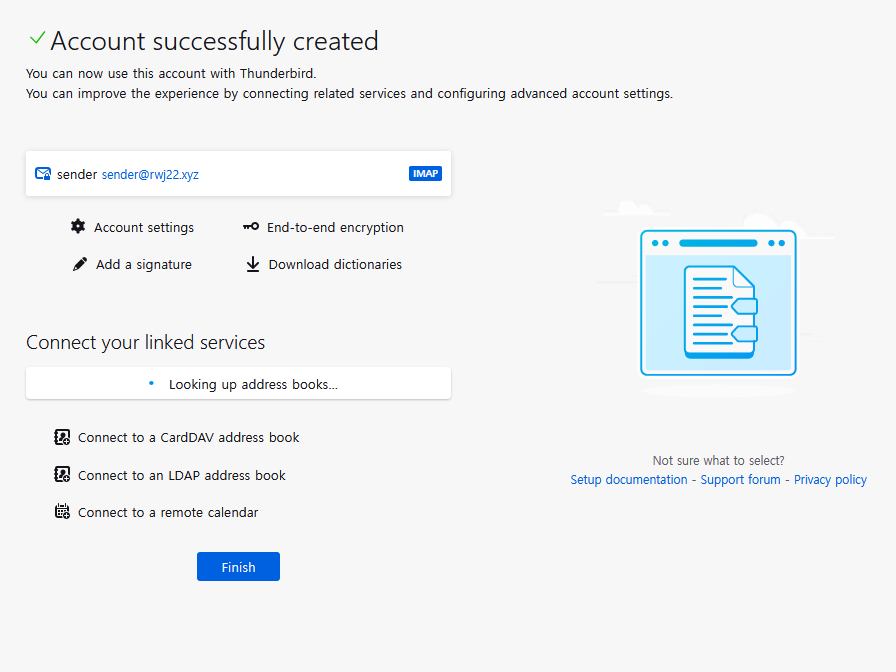This screenshot has height=672, width=896.
Task: Click the IMAP badge on account card
Action: click(425, 174)
